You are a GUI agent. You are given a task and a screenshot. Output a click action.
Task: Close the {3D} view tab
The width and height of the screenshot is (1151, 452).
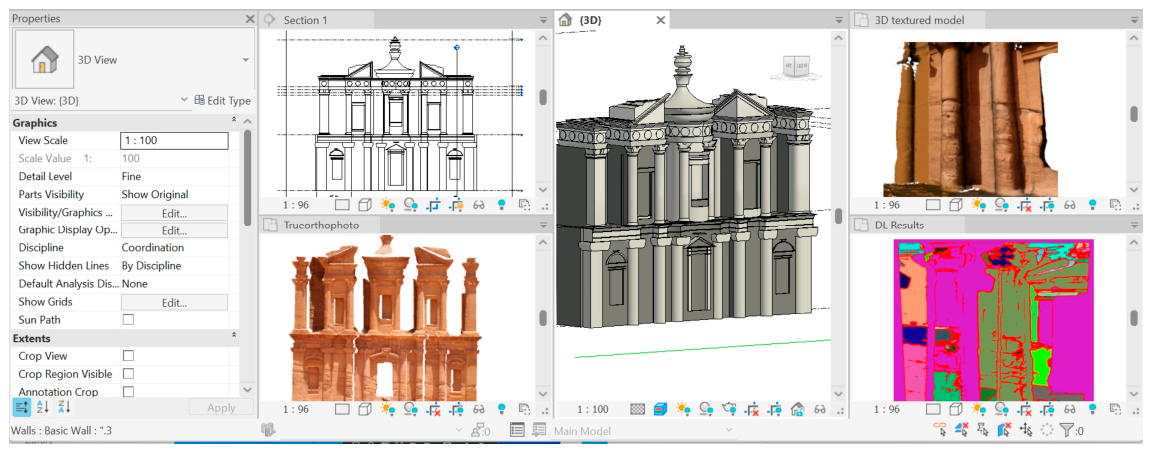click(x=660, y=20)
